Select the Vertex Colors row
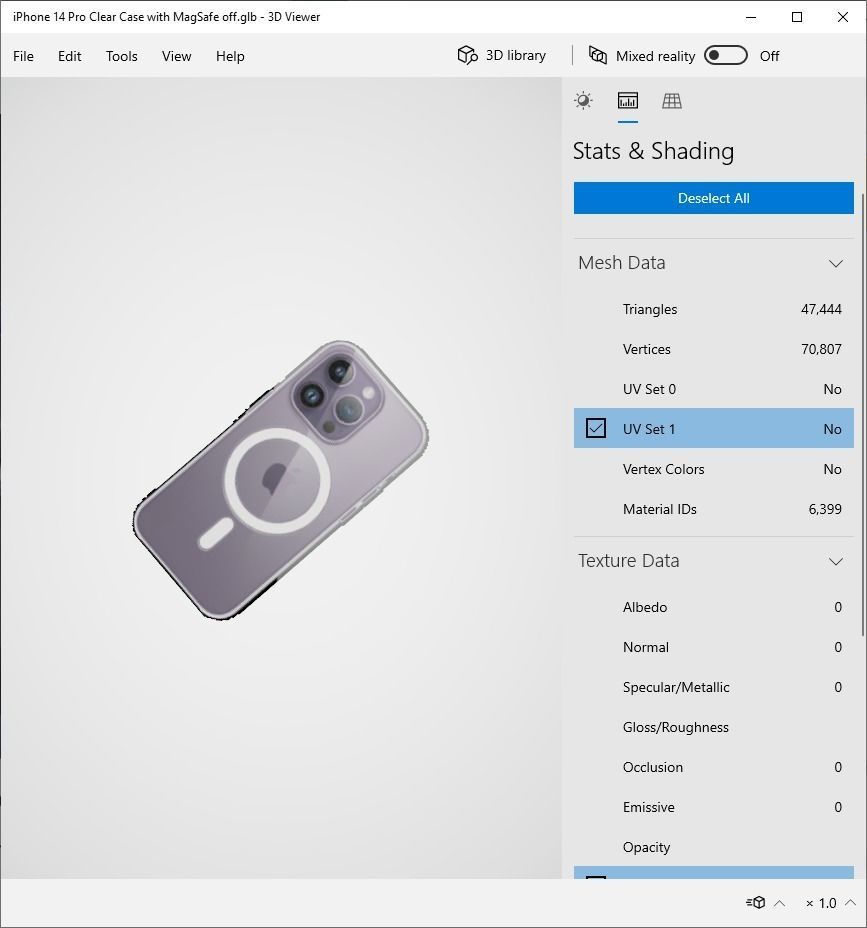This screenshot has width=867, height=928. tap(714, 469)
